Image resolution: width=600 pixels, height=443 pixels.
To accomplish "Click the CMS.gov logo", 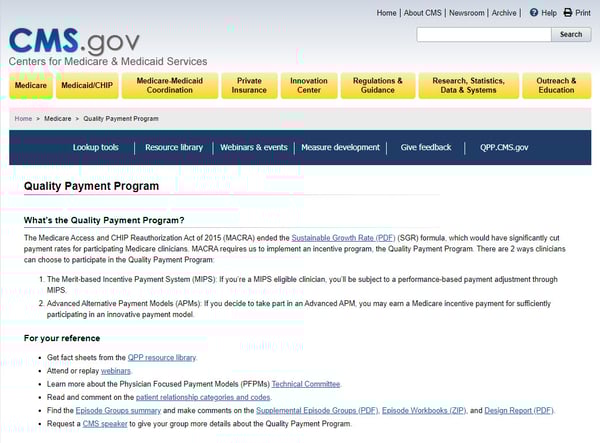I will (74, 41).
